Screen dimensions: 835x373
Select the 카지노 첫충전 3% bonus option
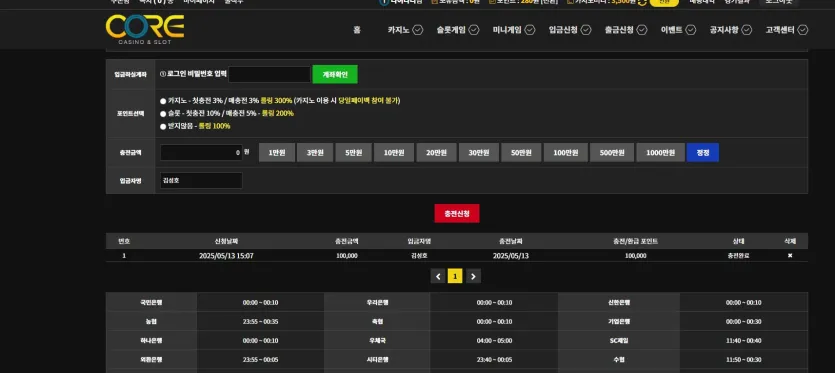click(x=163, y=101)
